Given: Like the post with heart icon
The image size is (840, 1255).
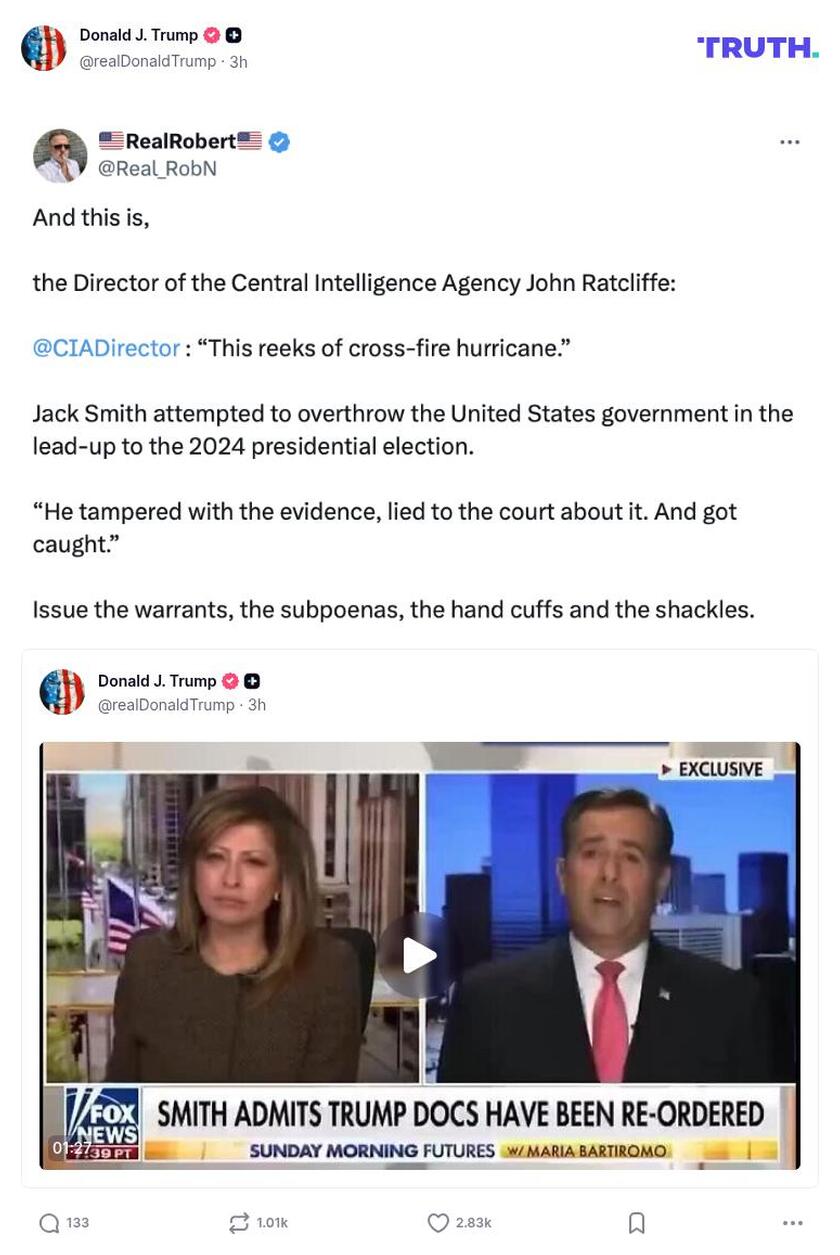Looking at the screenshot, I should [x=438, y=1223].
